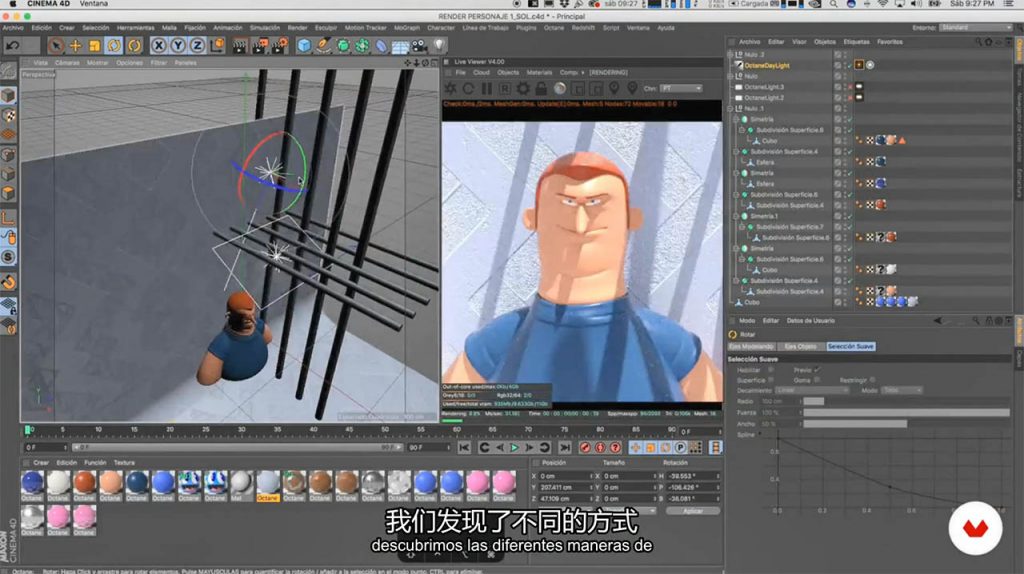Viewport: 1024px width, 574px height.
Task: Open Comp menu arrow in Live Viewer
Action: (x=582, y=72)
